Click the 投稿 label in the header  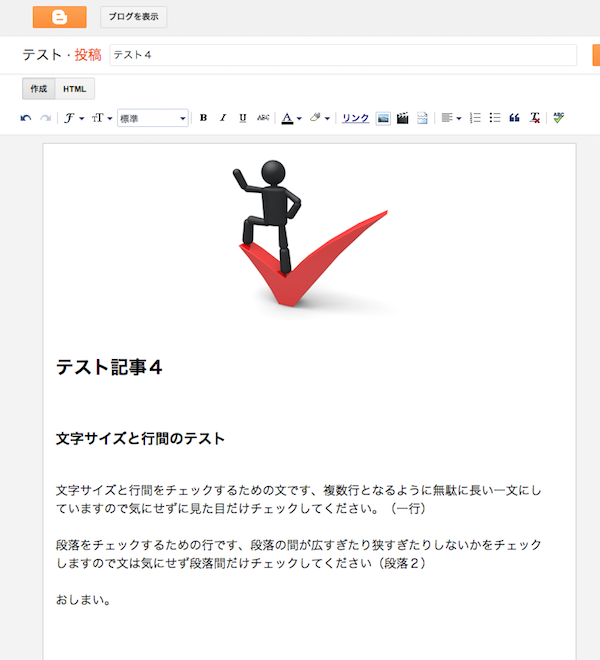(88, 55)
